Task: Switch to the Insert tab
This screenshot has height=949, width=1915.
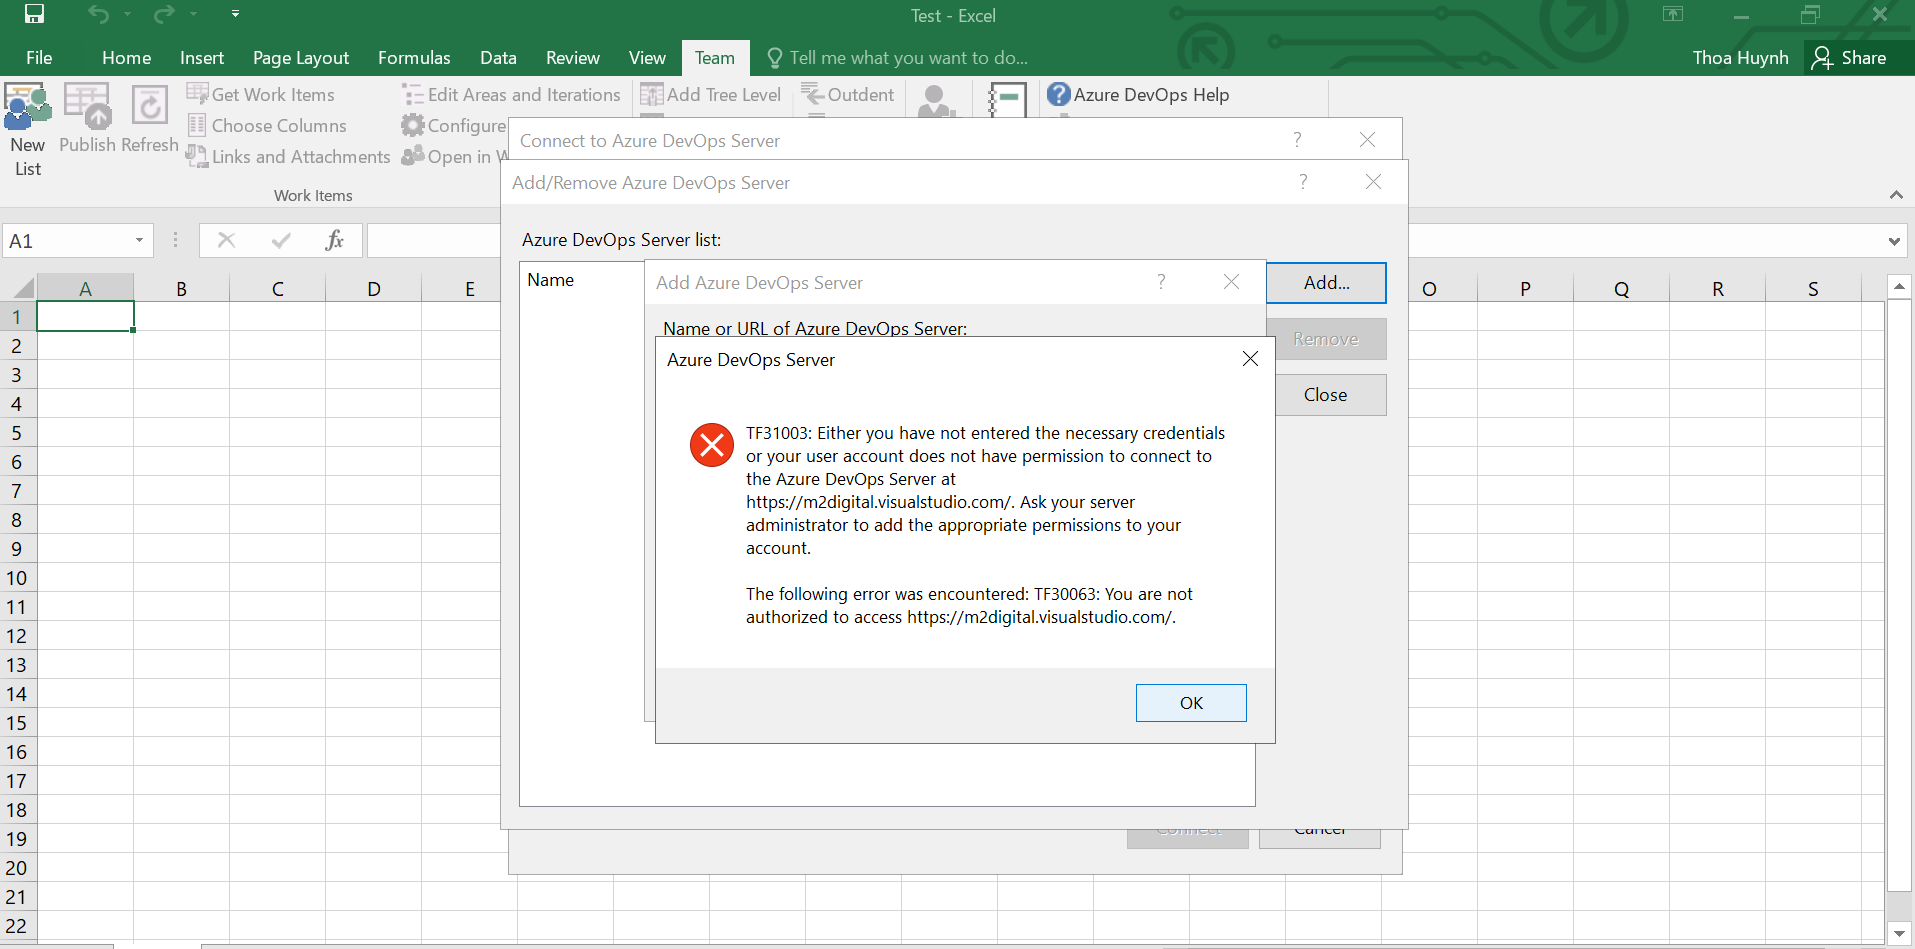Action: tap(202, 57)
